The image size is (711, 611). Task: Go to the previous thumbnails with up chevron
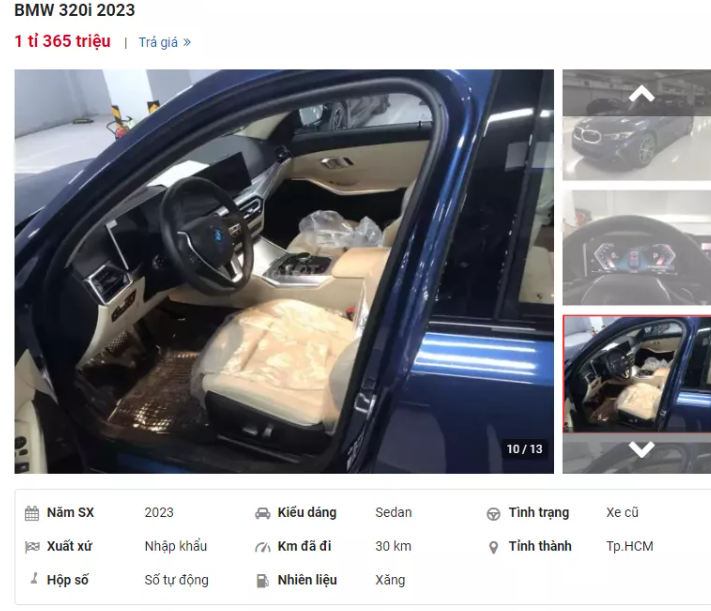coord(641,94)
